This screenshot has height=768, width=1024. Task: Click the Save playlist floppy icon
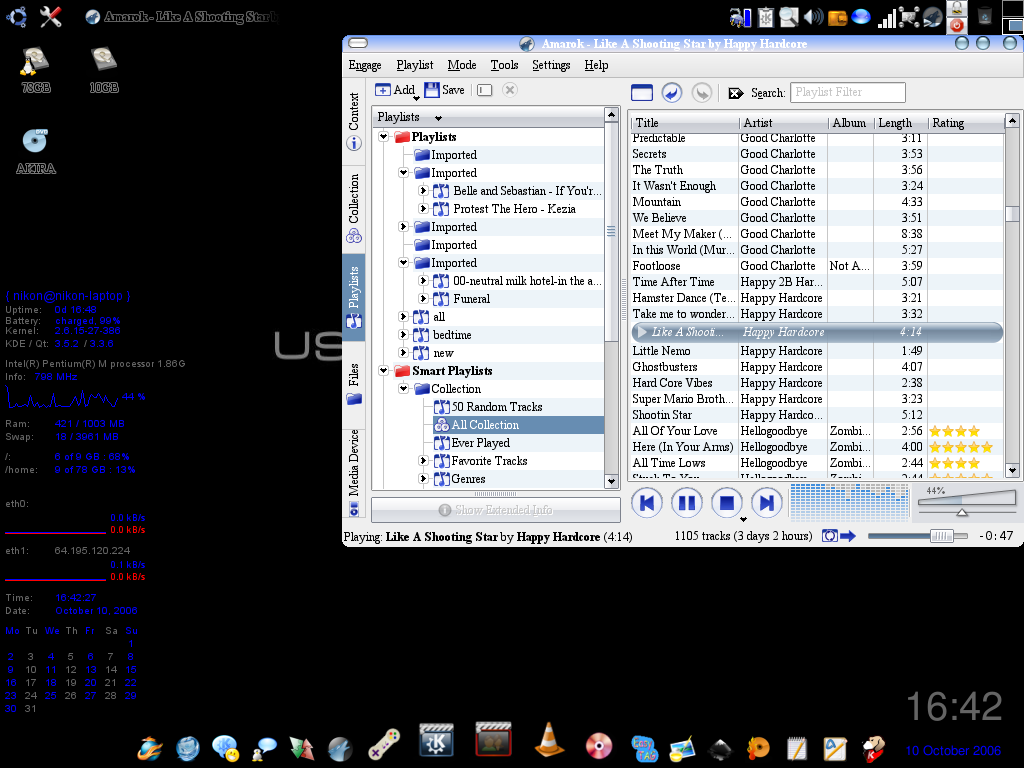tap(444, 90)
